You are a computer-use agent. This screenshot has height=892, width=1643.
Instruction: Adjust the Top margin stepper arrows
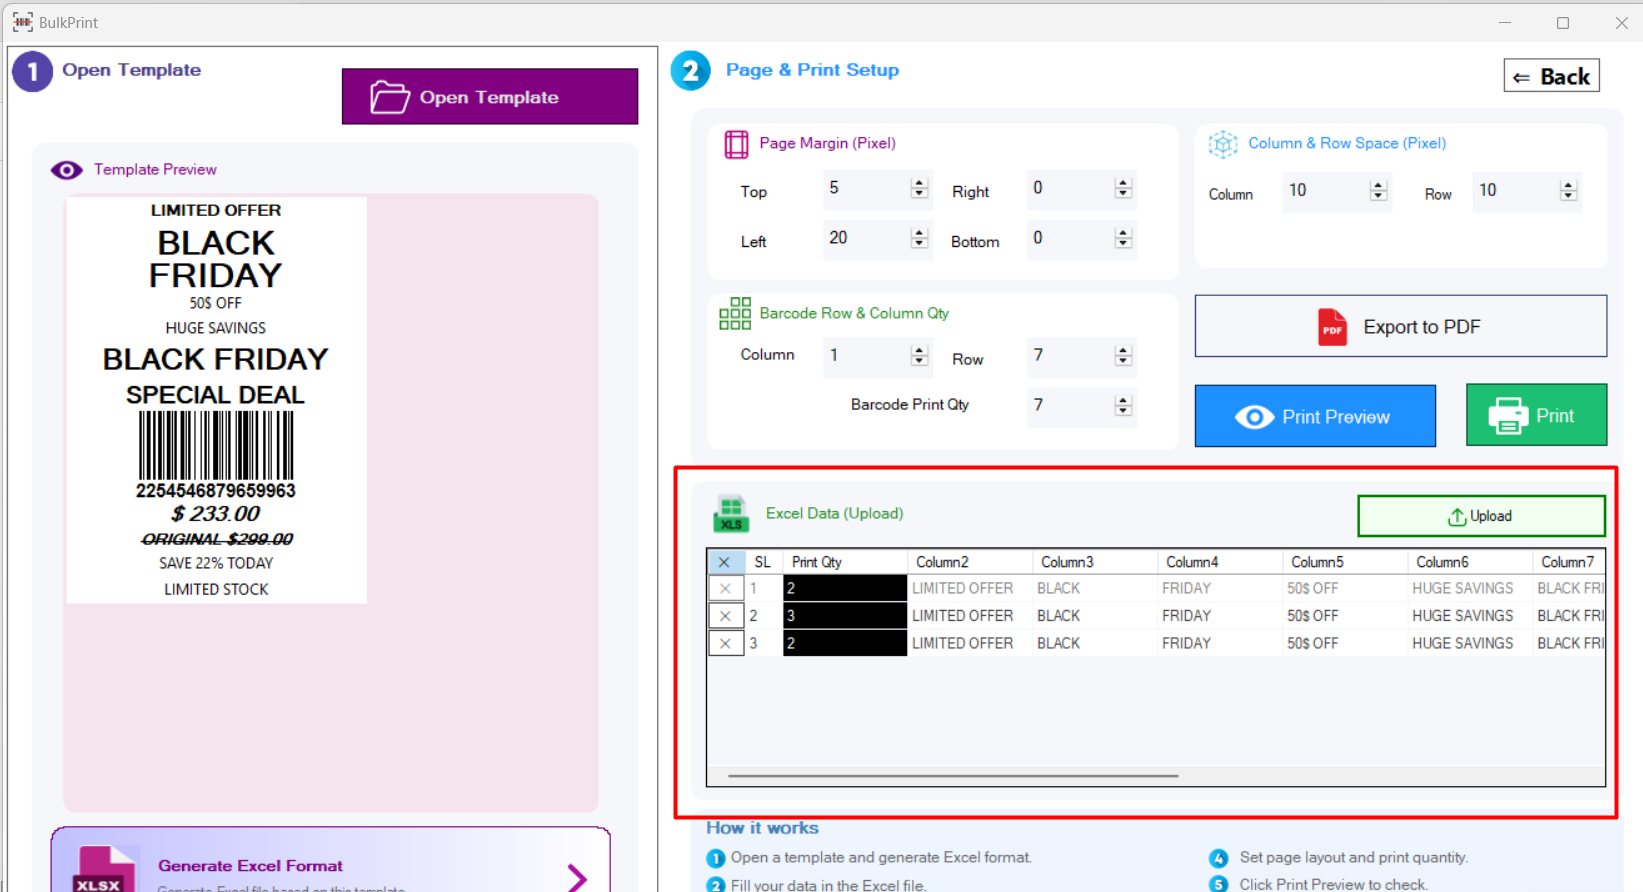[x=919, y=188]
